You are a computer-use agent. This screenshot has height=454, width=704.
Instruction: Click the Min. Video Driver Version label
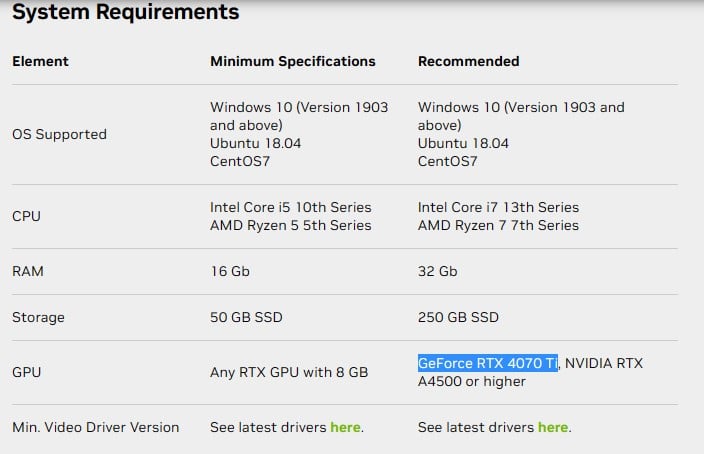96,427
